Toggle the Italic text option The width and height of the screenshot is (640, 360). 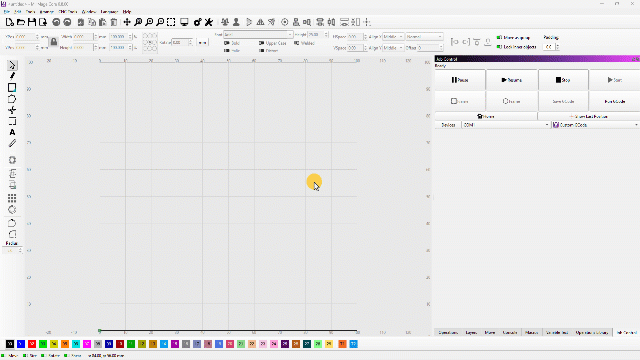pos(231,51)
